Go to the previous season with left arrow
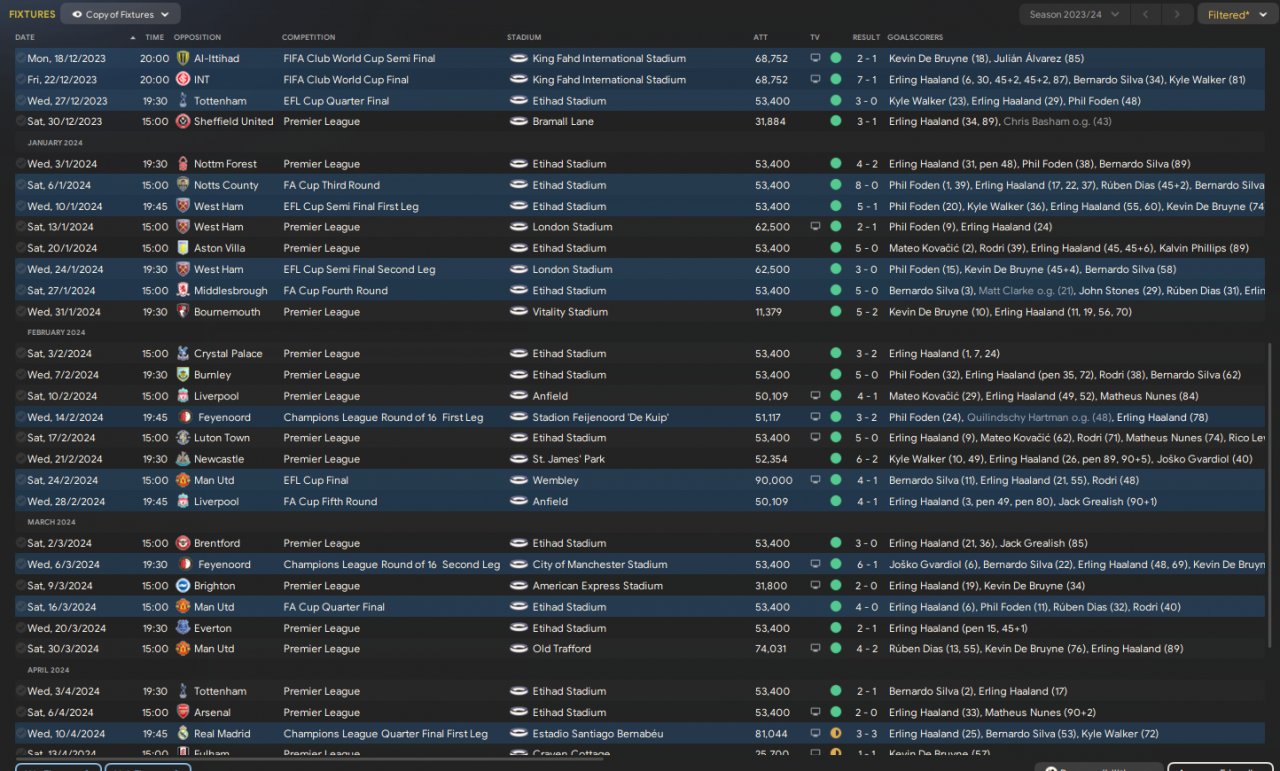The image size is (1280, 771). coord(1147,15)
